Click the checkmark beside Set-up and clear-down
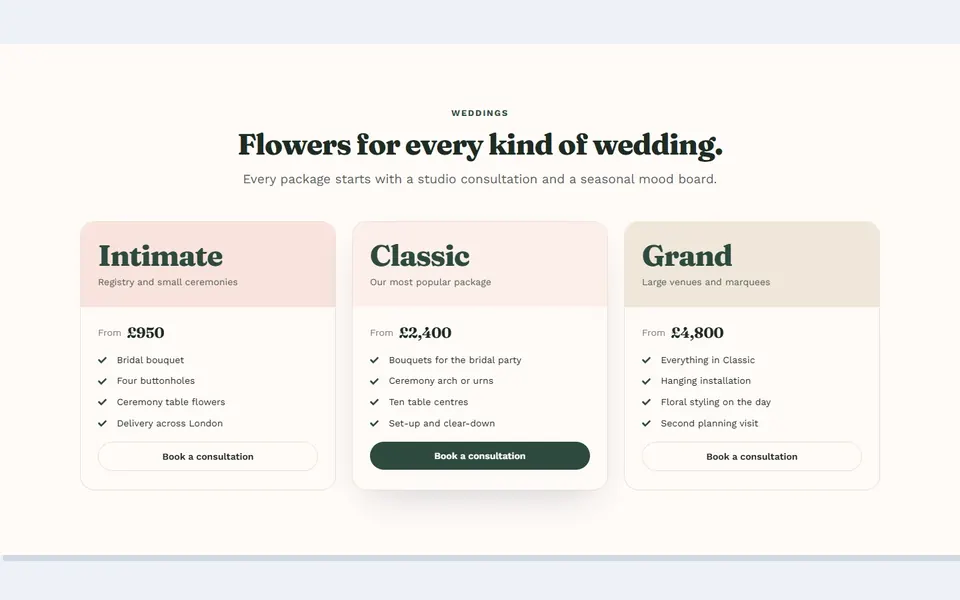The width and height of the screenshot is (960, 600). tap(374, 423)
